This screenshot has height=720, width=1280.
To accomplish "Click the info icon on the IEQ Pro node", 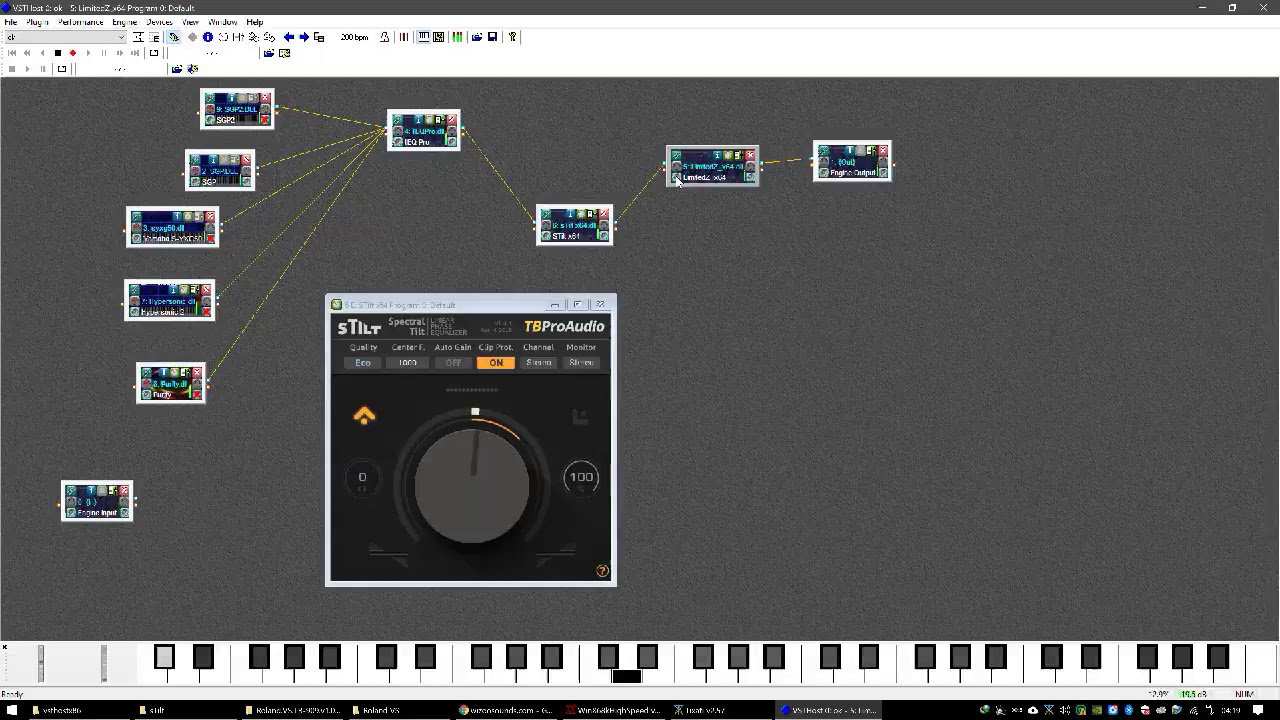I will [419, 120].
